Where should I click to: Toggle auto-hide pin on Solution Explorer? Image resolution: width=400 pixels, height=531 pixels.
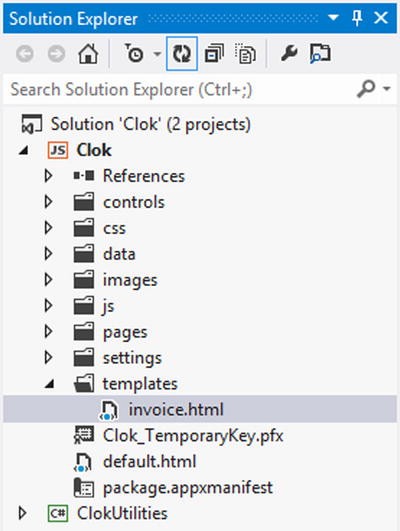pos(357,18)
